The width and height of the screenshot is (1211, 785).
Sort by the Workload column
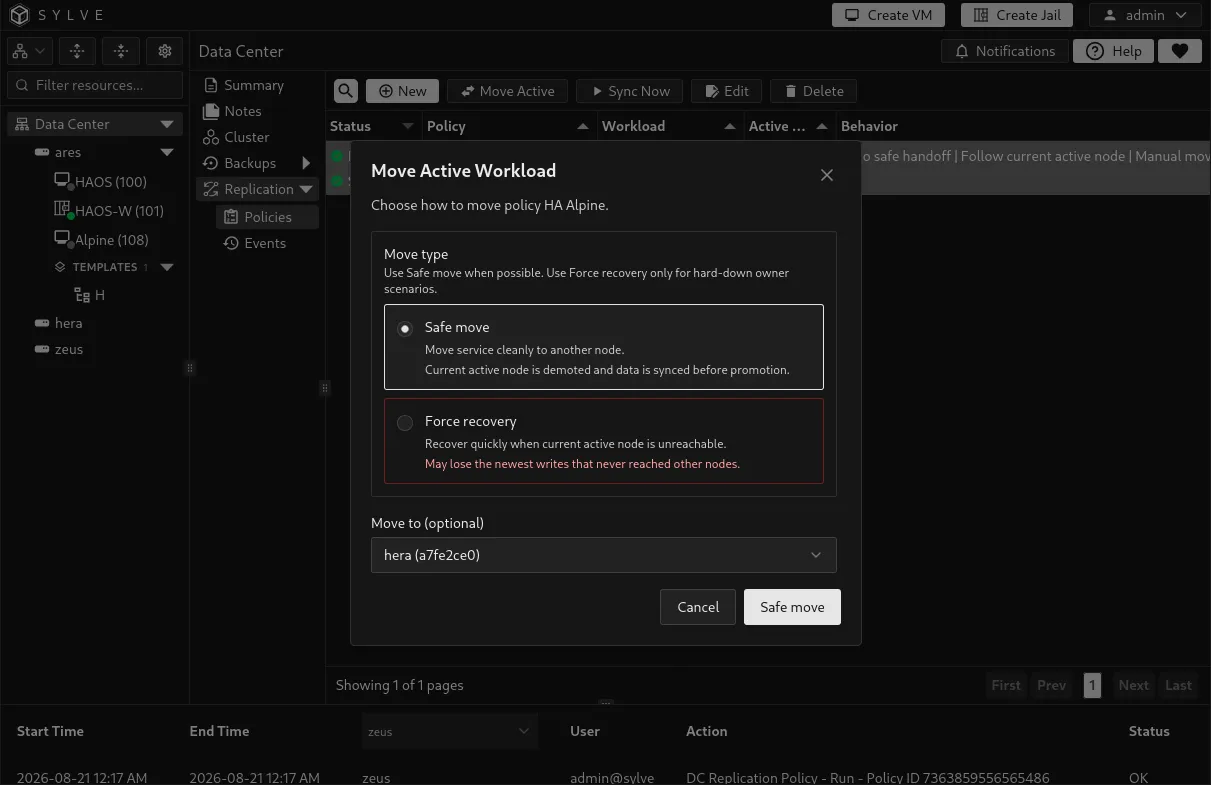point(669,126)
